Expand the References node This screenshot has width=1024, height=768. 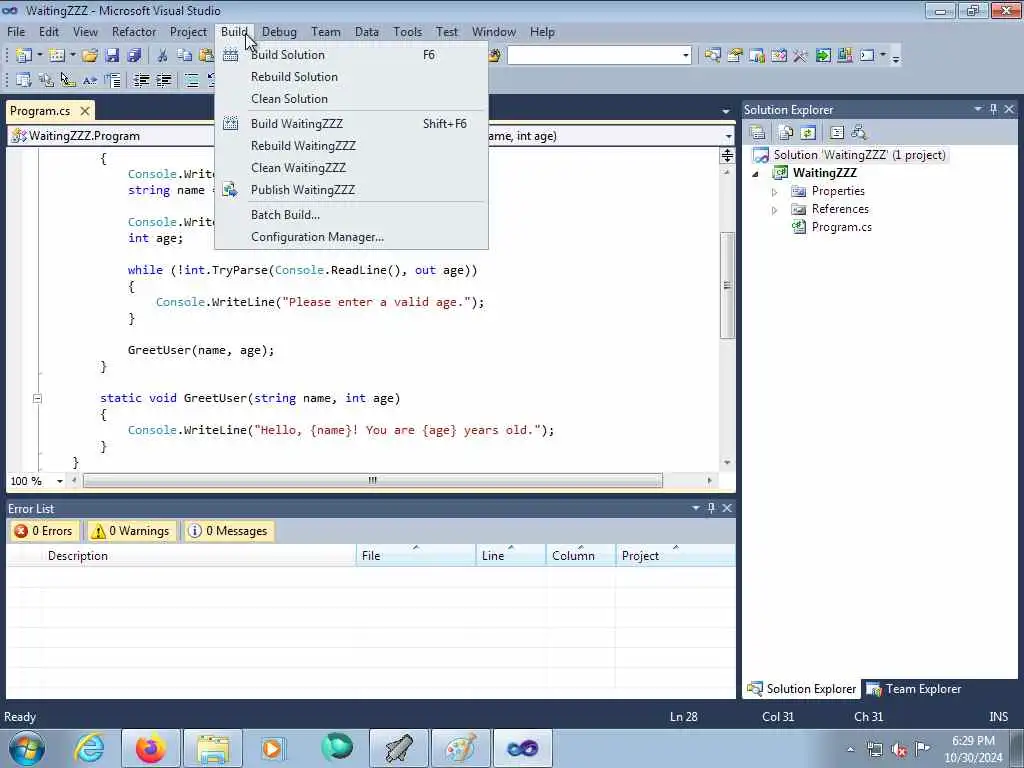(x=775, y=210)
